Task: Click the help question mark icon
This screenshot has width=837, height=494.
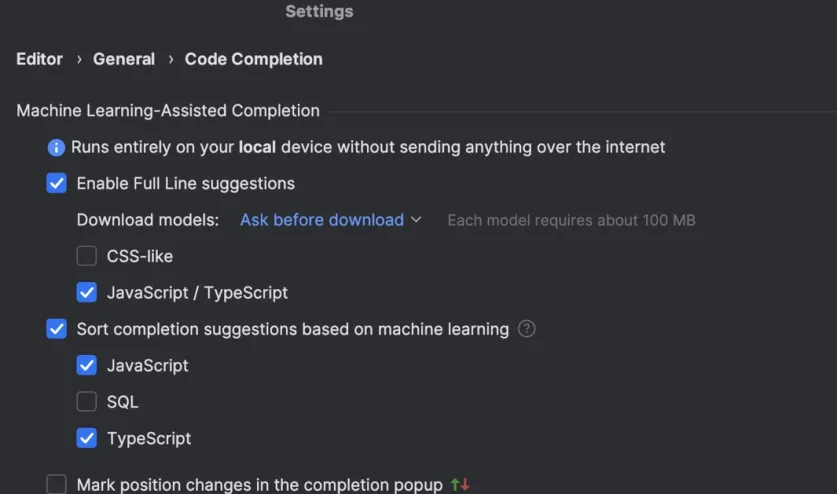Action: coord(527,329)
